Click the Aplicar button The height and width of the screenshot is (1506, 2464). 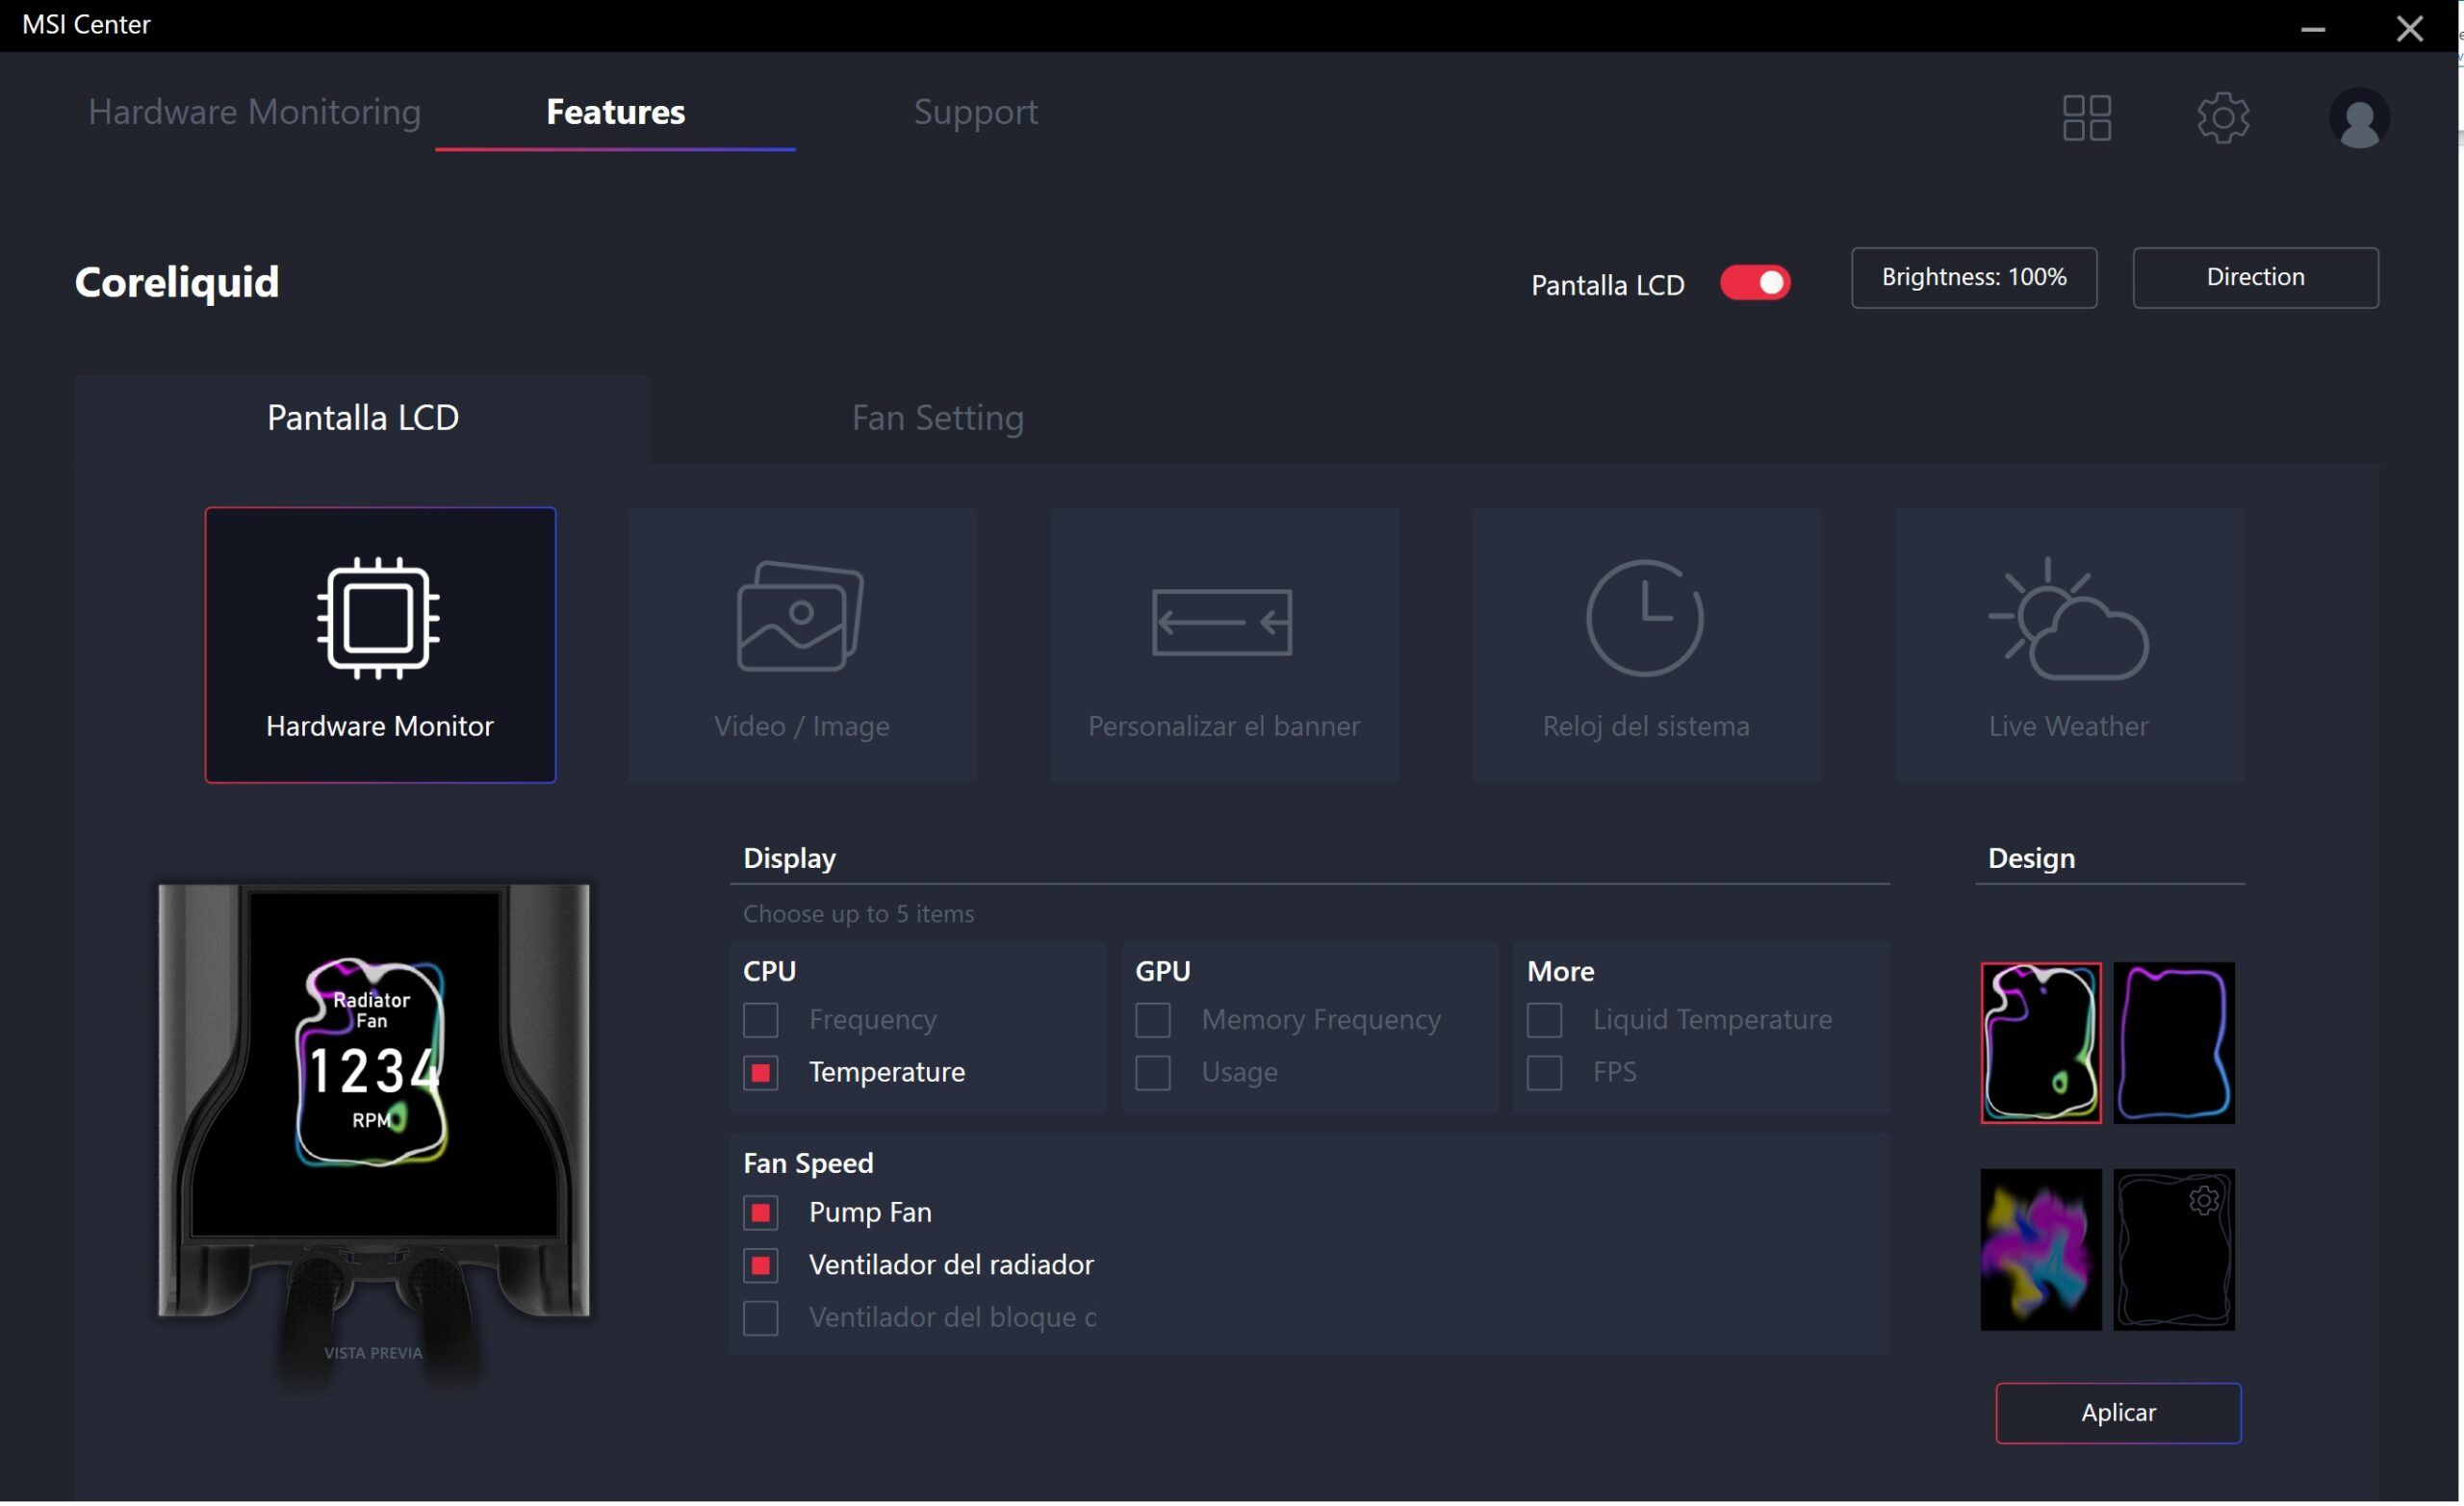coord(2118,1413)
